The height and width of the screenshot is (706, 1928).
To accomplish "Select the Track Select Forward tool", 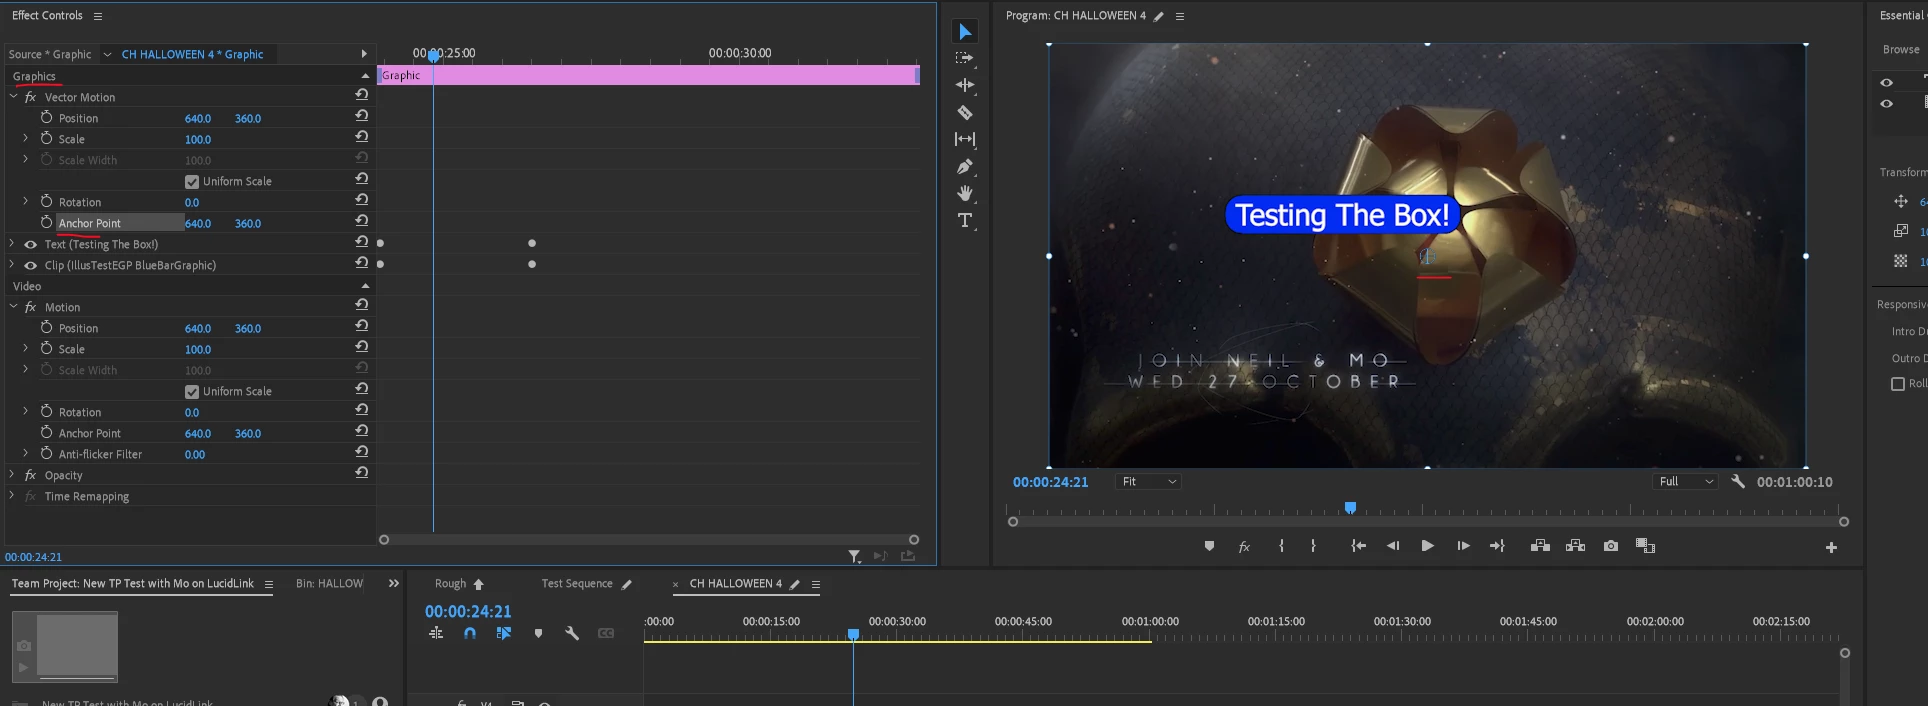I will tap(965, 58).
